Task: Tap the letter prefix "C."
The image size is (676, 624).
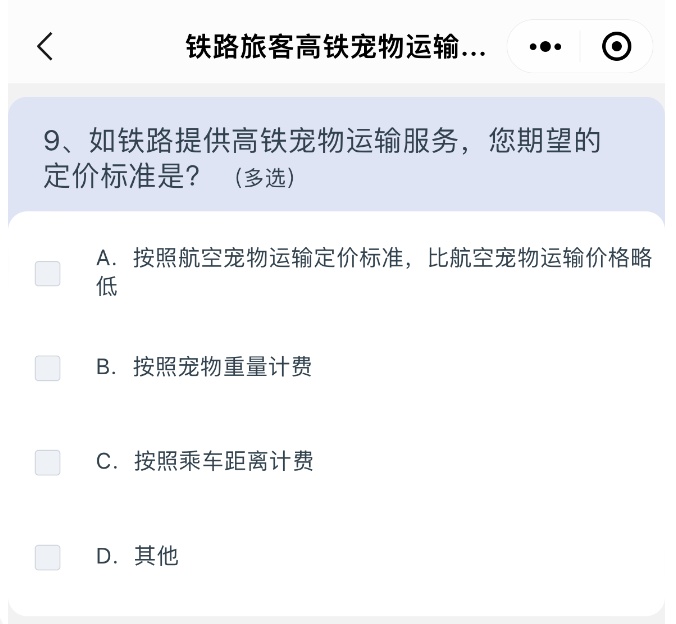Action: pyautogui.click(x=106, y=461)
